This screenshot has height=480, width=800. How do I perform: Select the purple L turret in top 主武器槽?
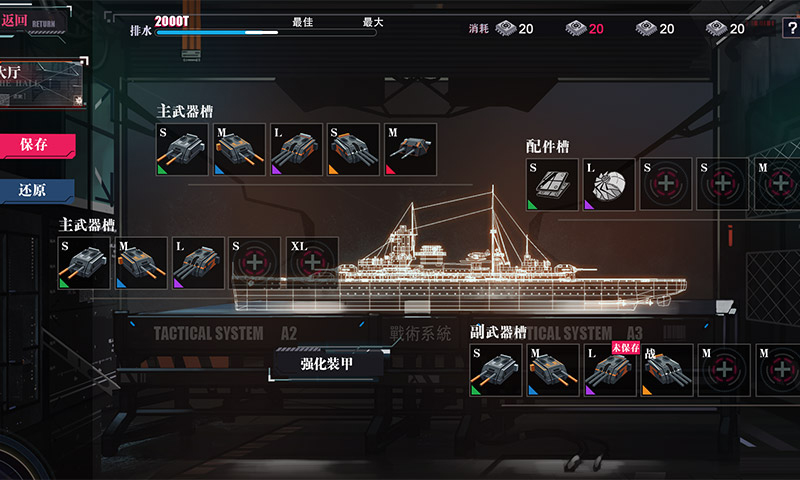click(296, 149)
